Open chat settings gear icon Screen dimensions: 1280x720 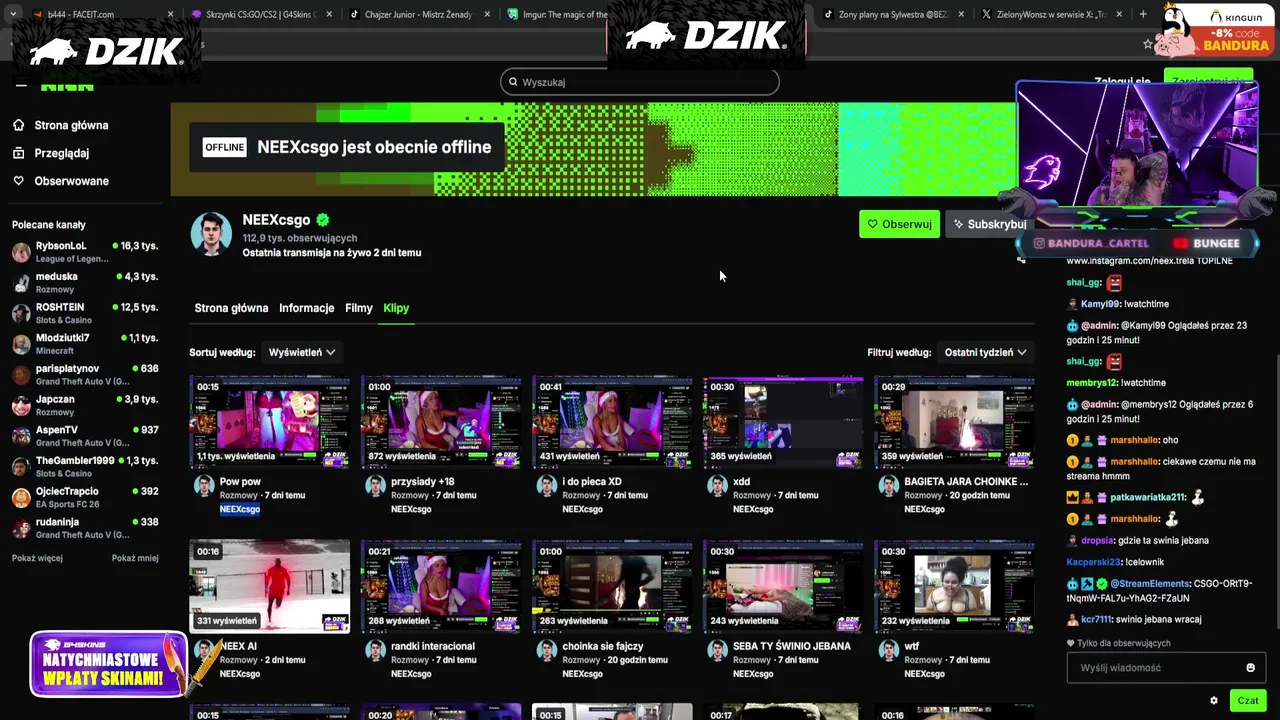1214,701
